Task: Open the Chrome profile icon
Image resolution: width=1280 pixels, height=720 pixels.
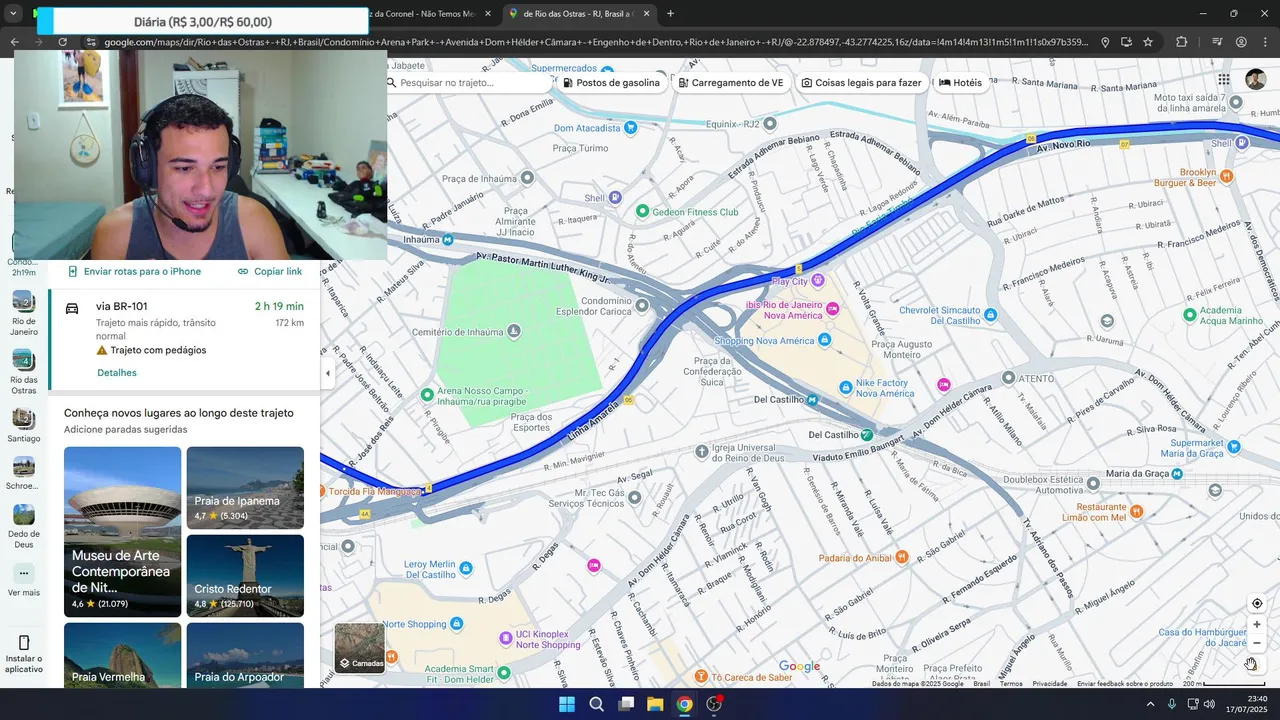Action: click(1241, 42)
